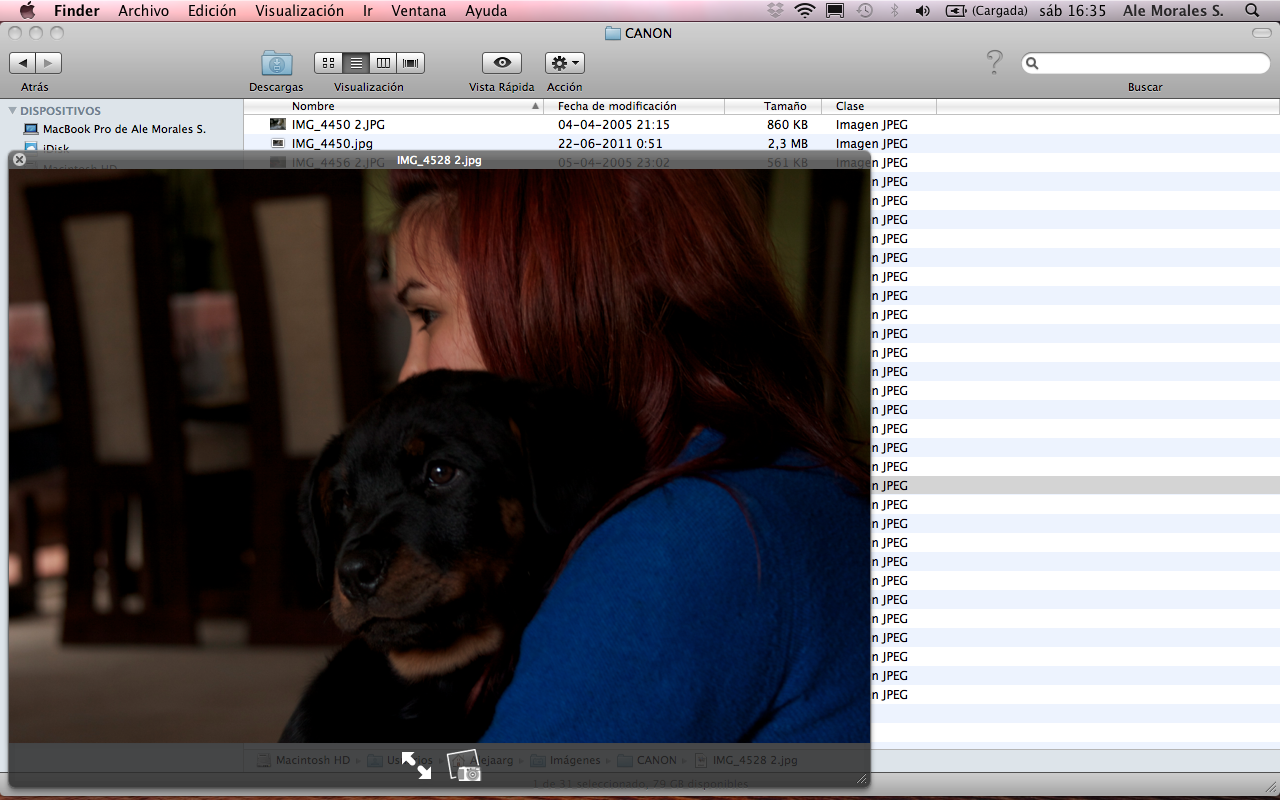The width and height of the screenshot is (1280, 800).
Task: Add the previewed image to iPhoto
Action: [464, 765]
